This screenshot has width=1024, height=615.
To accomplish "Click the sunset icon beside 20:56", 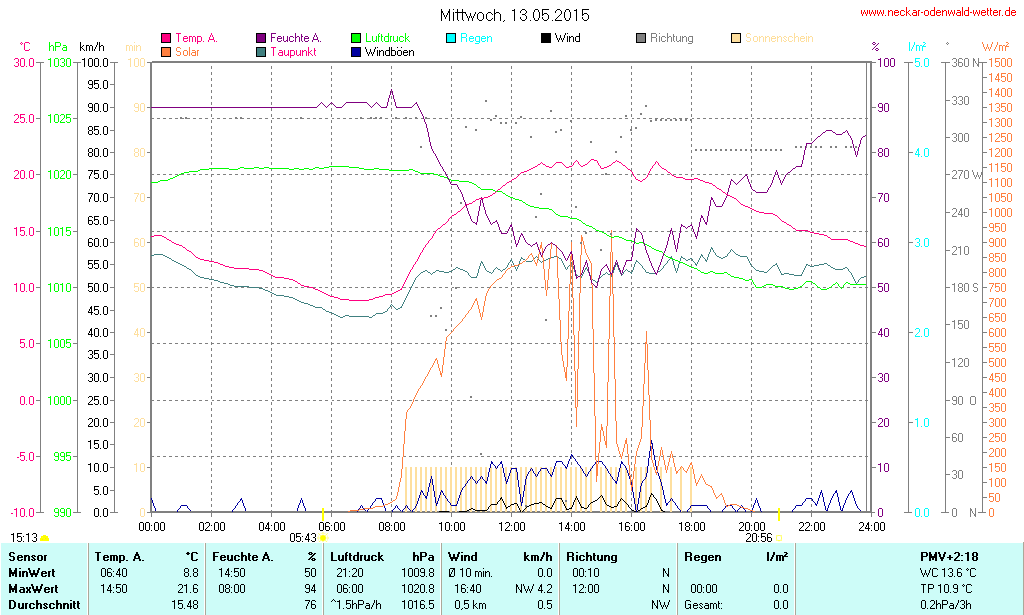I will (778, 538).
